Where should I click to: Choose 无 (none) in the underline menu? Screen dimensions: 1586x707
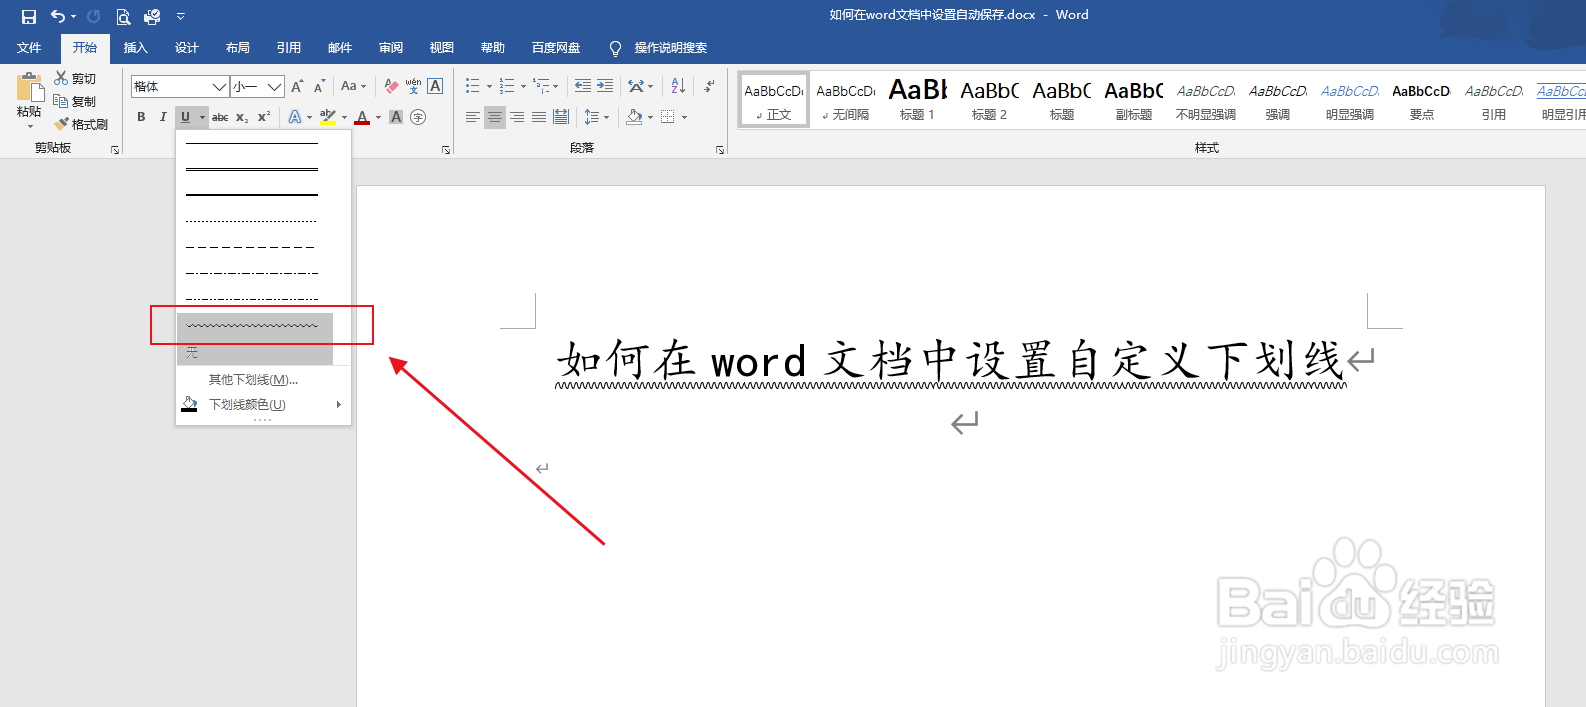click(255, 352)
